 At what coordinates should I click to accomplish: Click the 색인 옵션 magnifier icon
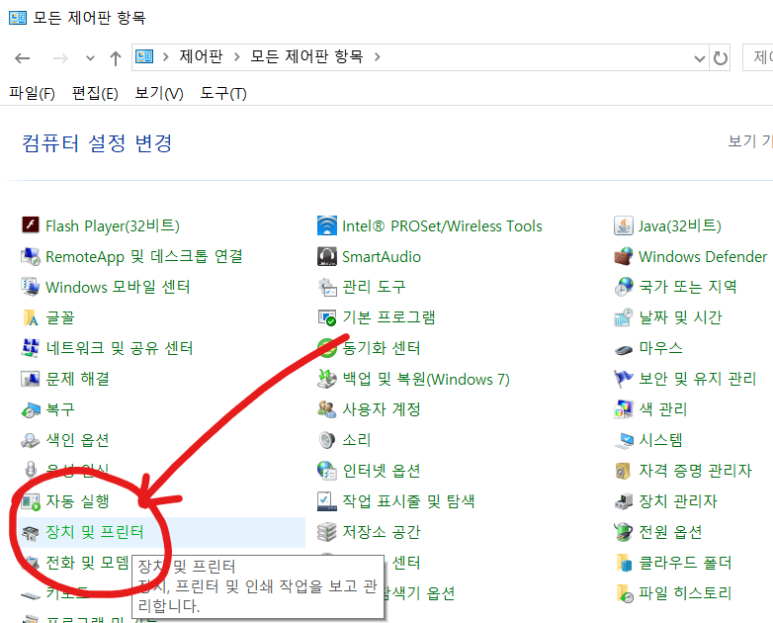tap(31, 440)
